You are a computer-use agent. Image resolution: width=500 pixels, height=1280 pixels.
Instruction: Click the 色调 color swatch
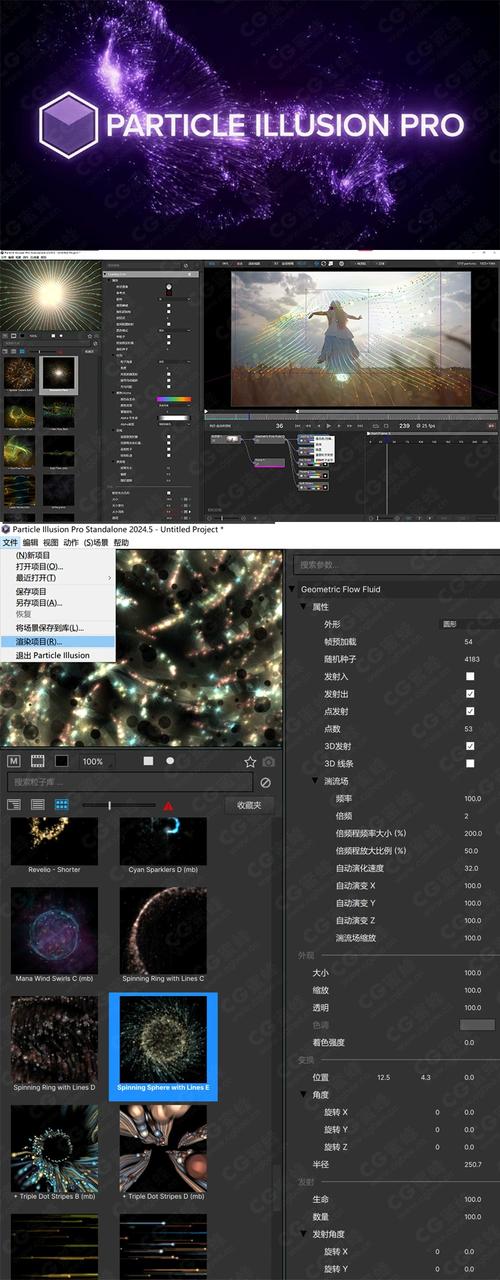click(478, 1025)
